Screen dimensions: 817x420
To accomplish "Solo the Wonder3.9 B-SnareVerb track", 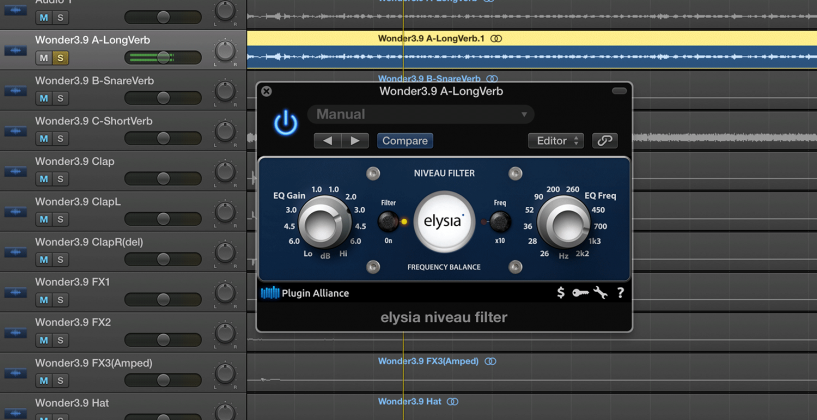I will 60,98.
